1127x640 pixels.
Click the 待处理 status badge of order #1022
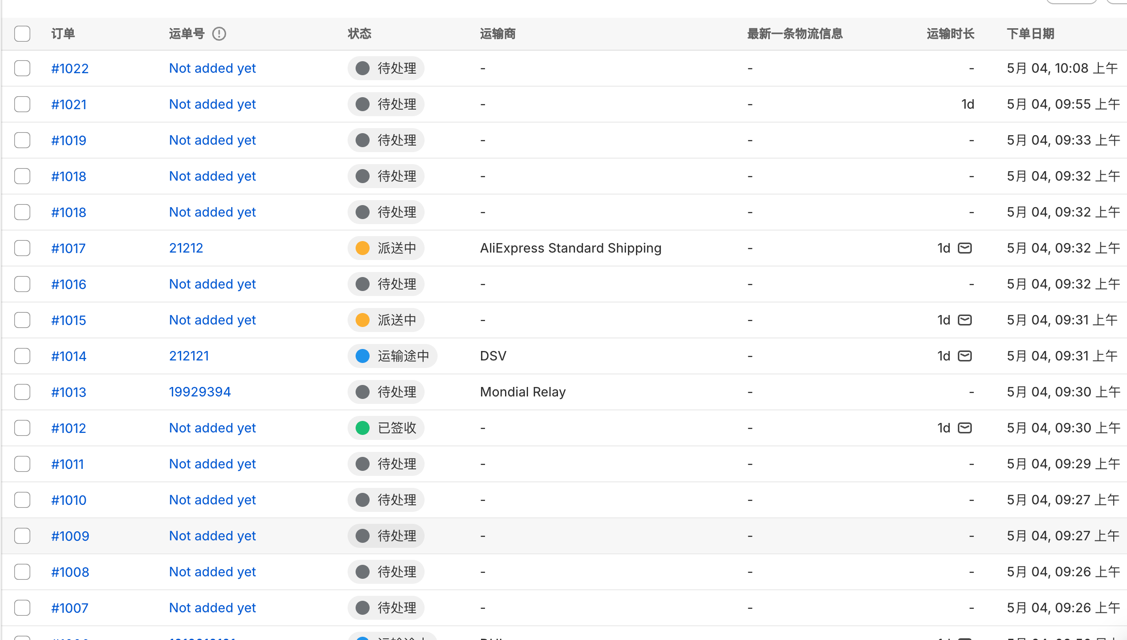pyautogui.click(x=386, y=68)
